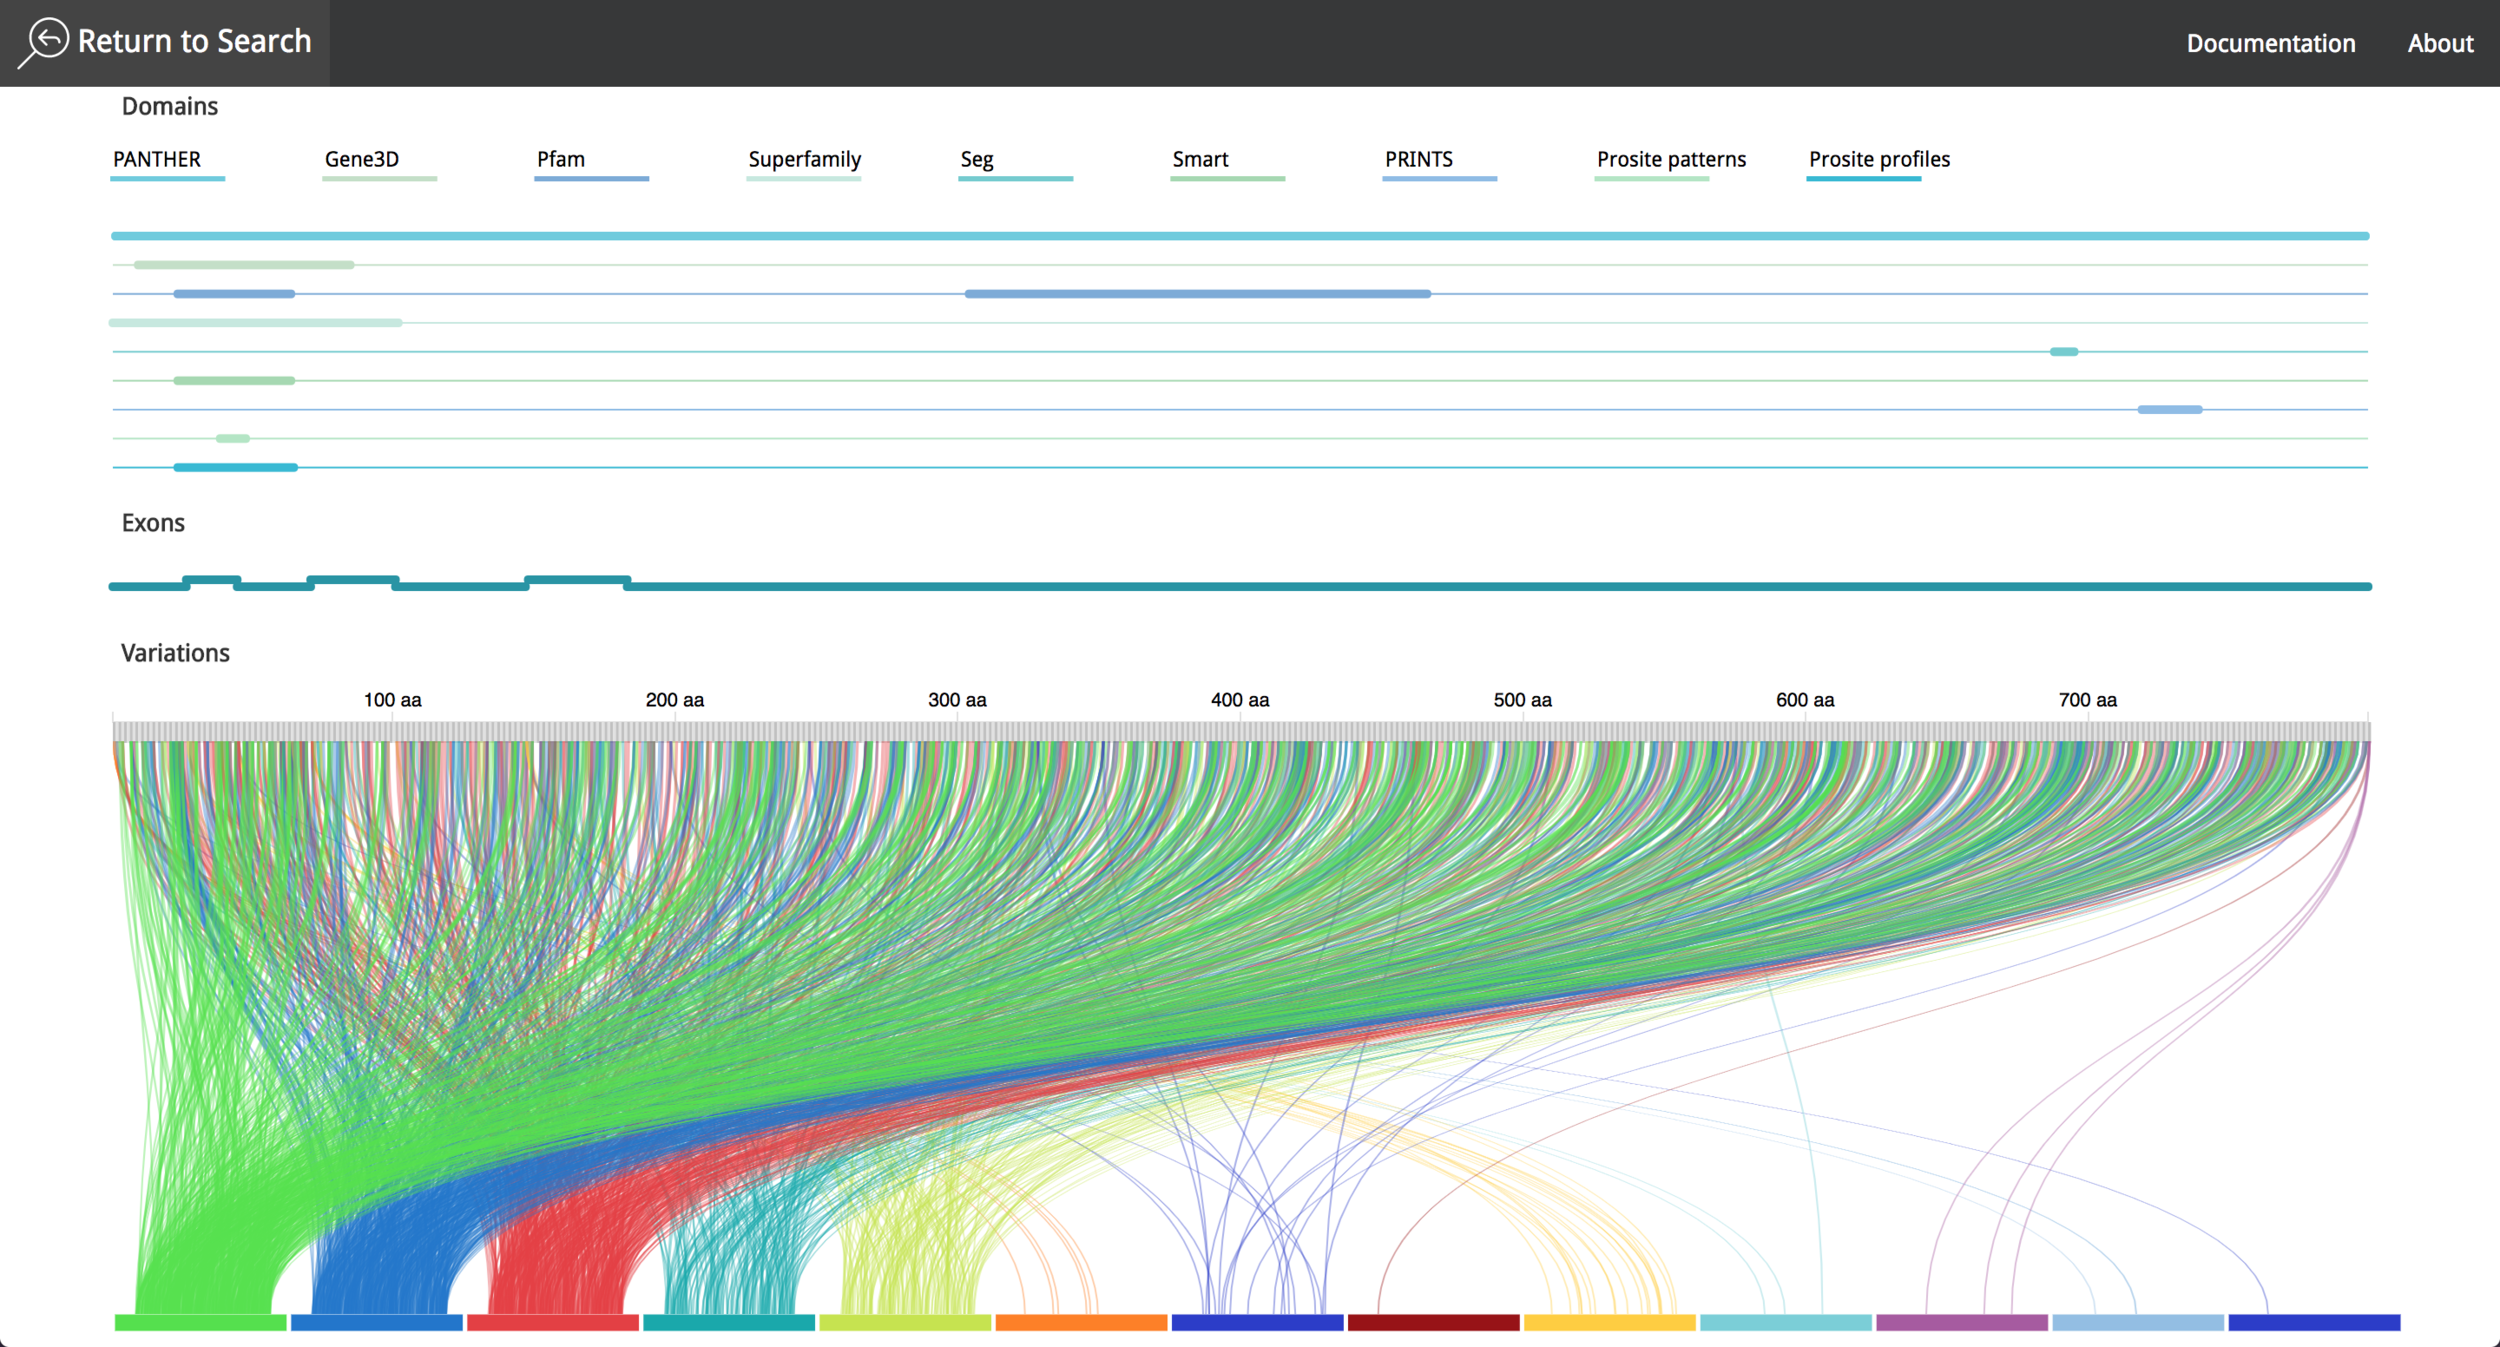Select the purple variation category bar
This screenshot has width=2500, height=1347.
click(x=1962, y=1323)
